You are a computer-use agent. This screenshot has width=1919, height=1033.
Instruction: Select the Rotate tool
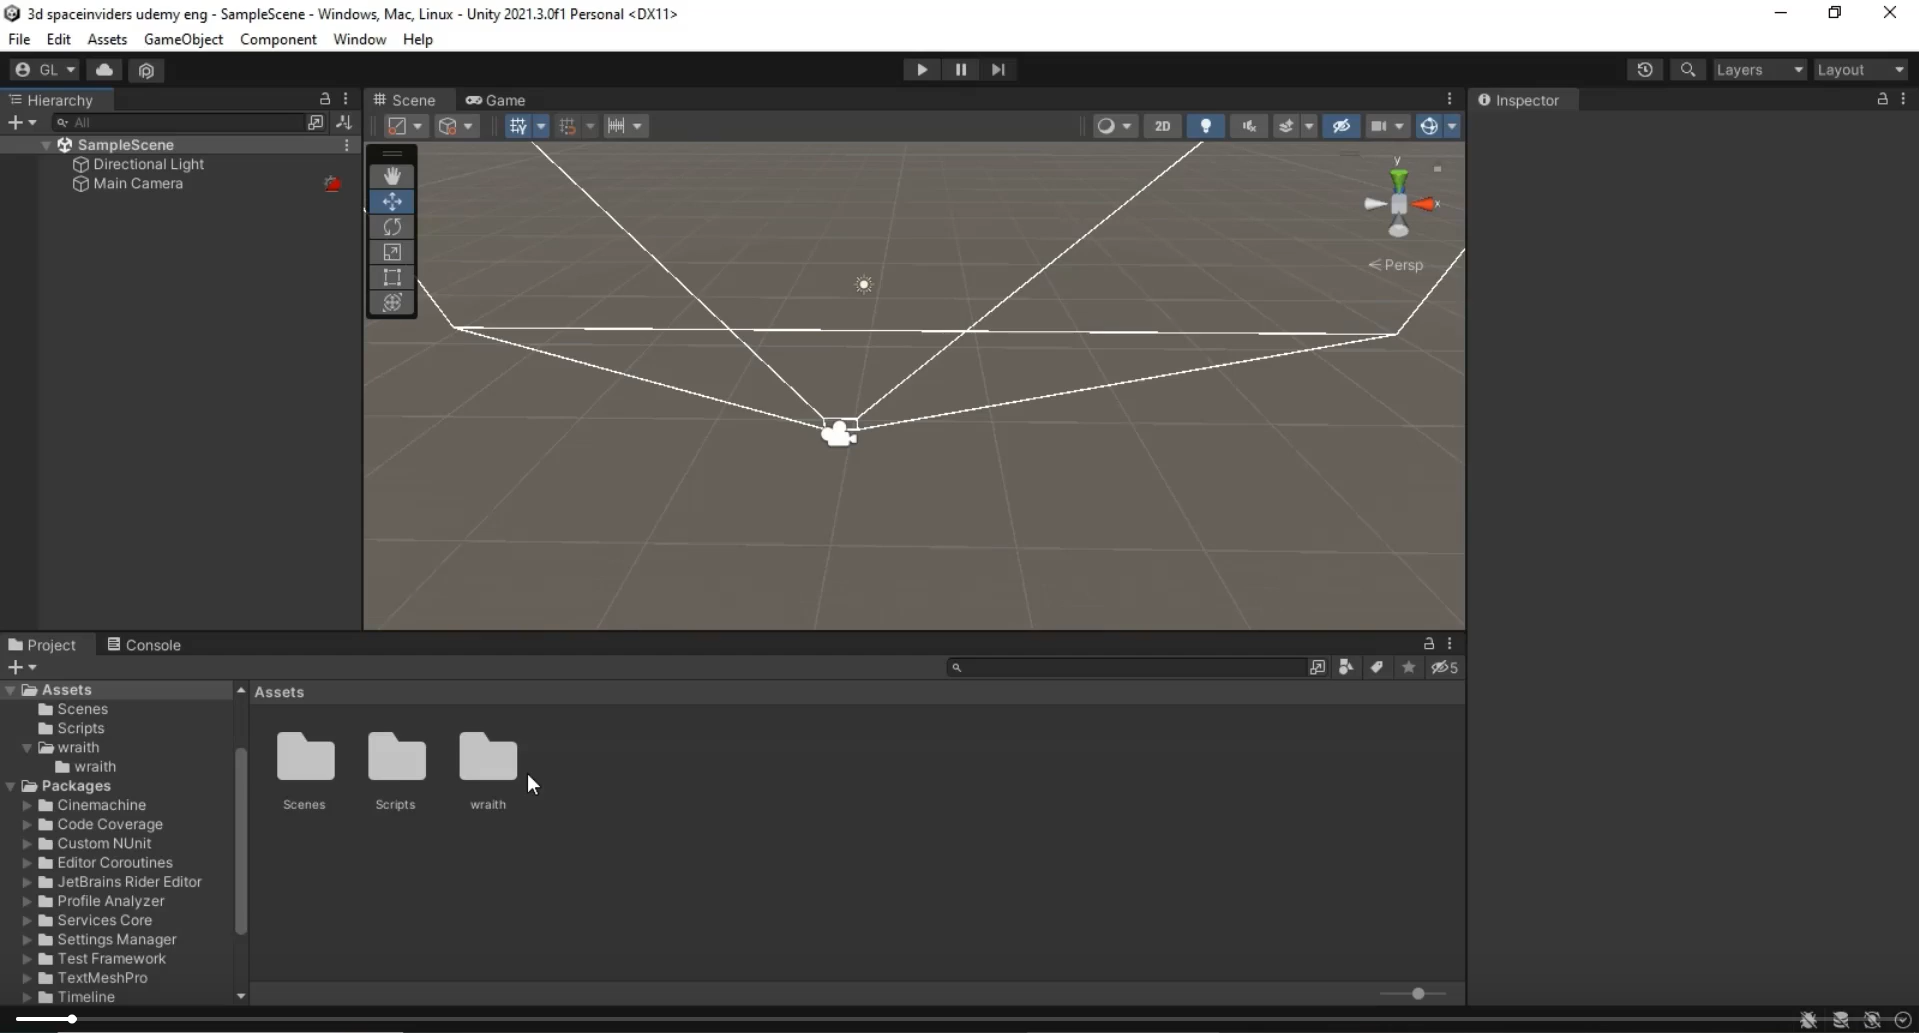[x=392, y=227]
